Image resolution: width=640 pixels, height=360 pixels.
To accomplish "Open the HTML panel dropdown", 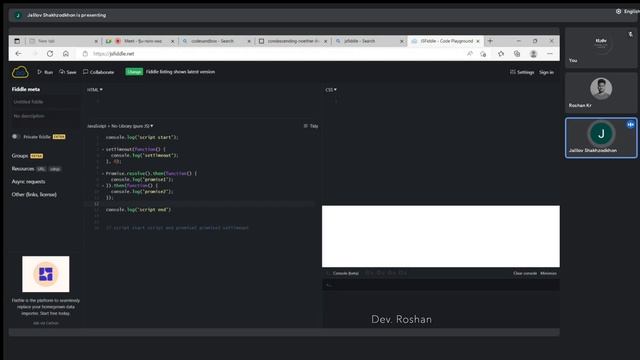I will coord(95,90).
